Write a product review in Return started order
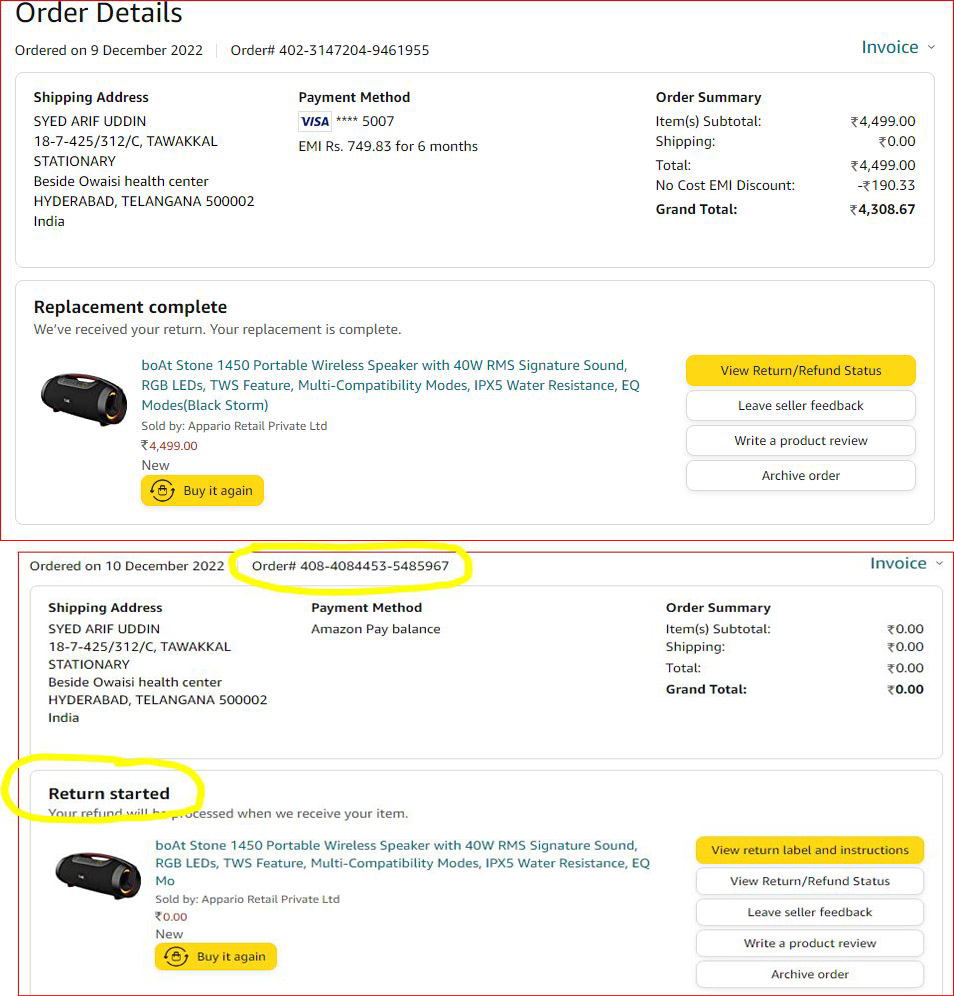Image resolution: width=954 pixels, height=996 pixels. (809, 943)
